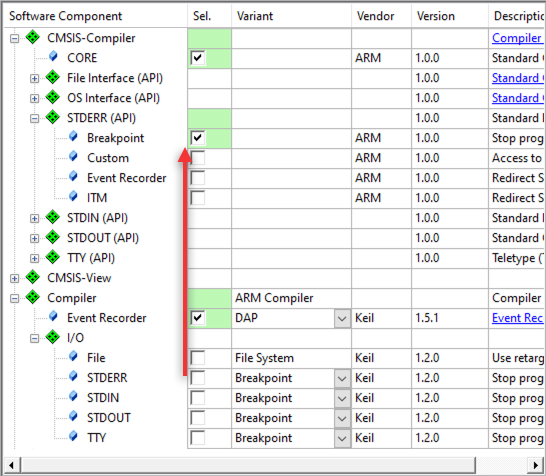Image resolution: width=546 pixels, height=476 pixels.
Task: Click the STDIN (API) green diamond icon
Action: (53, 217)
